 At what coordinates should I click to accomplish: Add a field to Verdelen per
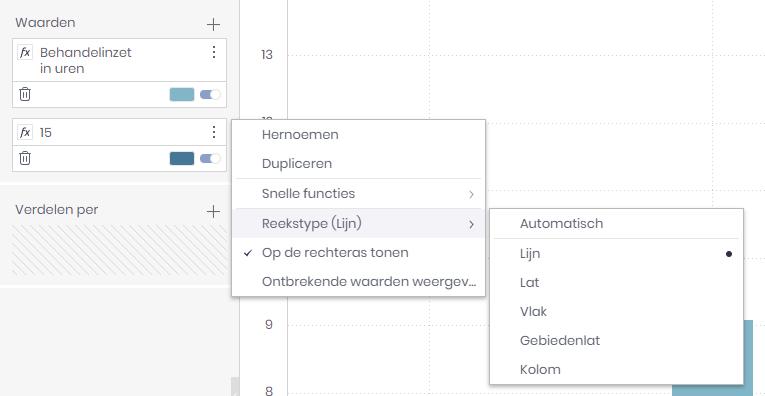tap(213, 211)
